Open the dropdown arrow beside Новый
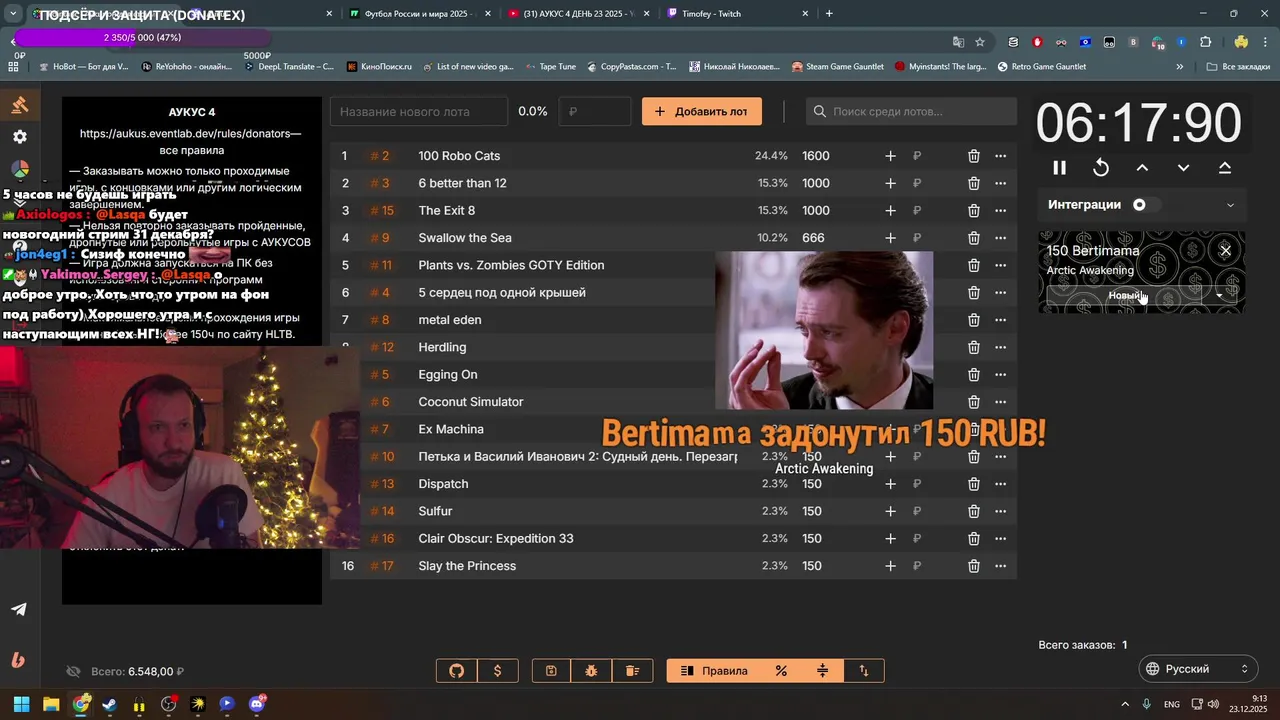The image size is (1280, 720). coord(1219,296)
